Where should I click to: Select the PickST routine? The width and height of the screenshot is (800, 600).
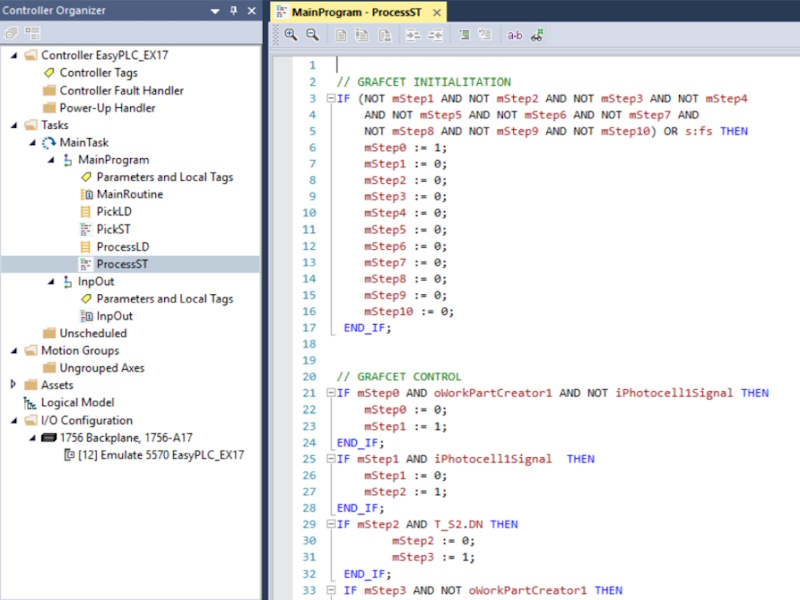(114, 229)
